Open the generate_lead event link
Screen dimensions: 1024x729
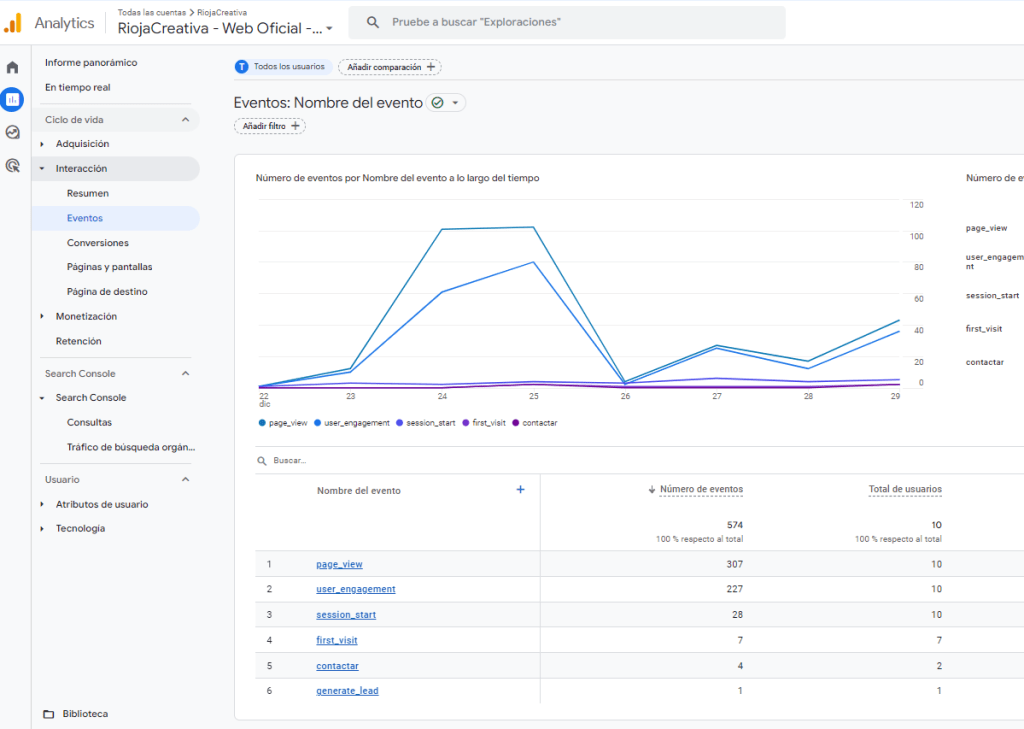347,690
